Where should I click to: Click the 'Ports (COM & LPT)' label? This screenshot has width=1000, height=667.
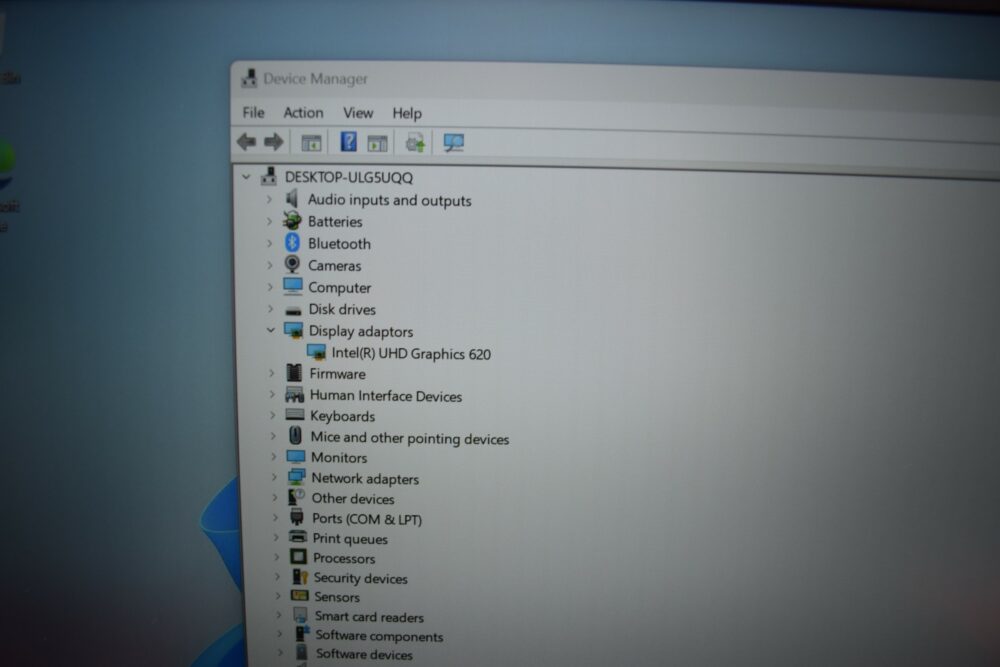tap(367, 519)
